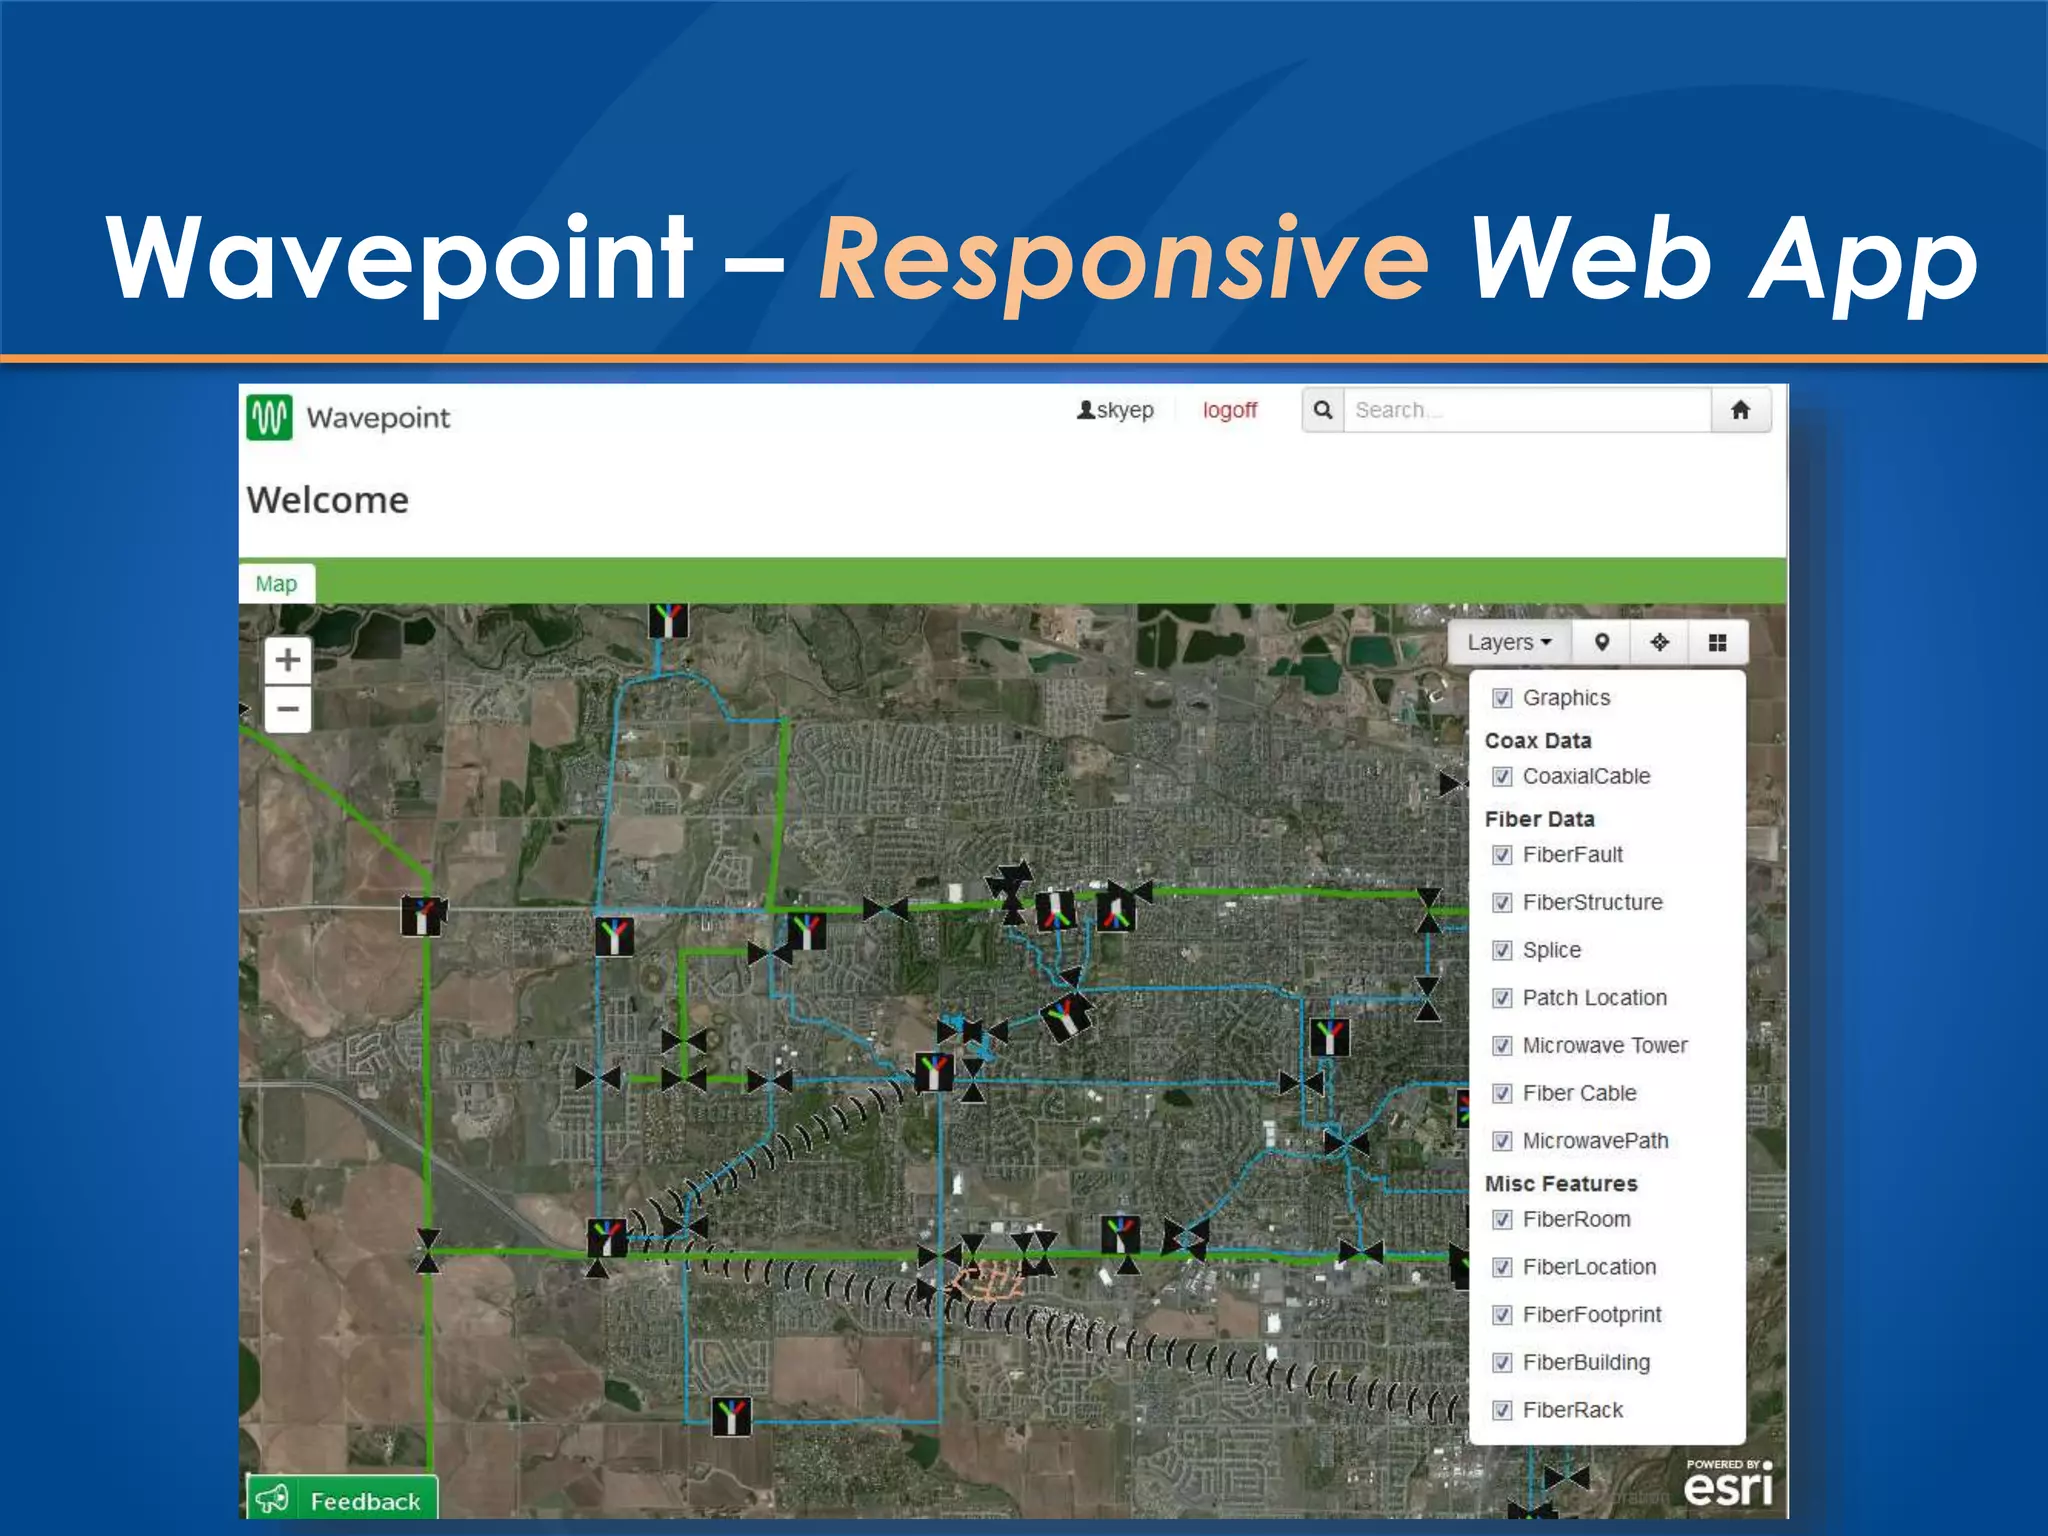Screen dimensions: 2048x1536
Task: Click the skyep user profile icon
Action: pyautogui.click(x=1085, y=410)
